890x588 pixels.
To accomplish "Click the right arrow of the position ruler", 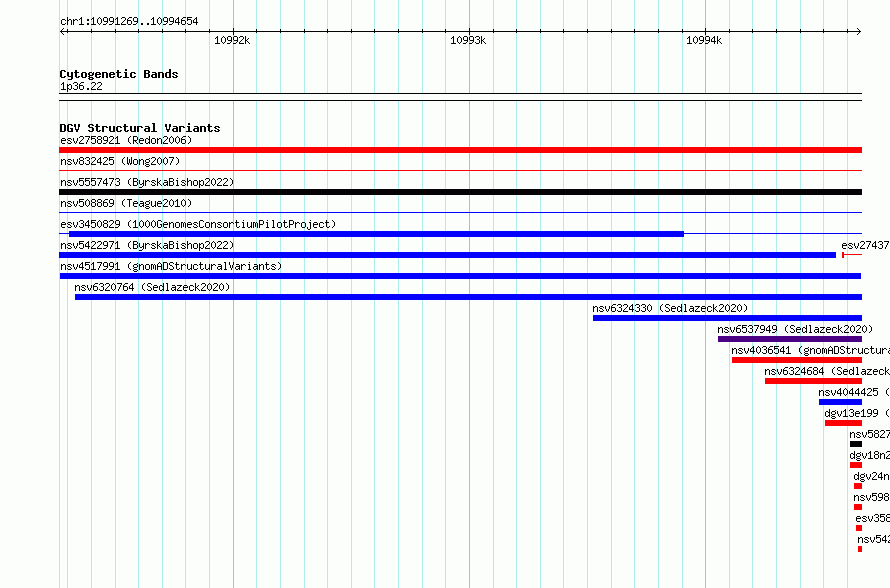I will (859, 32).
